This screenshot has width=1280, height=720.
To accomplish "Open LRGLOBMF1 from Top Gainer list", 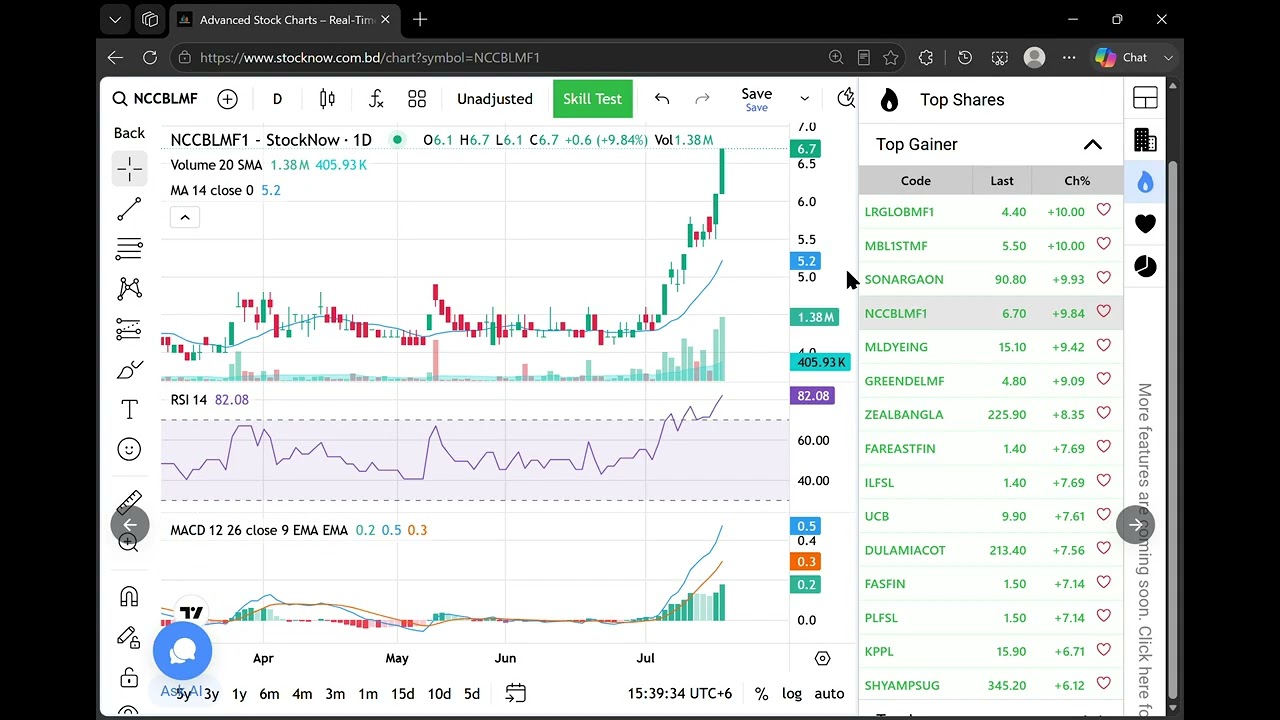I will 899,212.
